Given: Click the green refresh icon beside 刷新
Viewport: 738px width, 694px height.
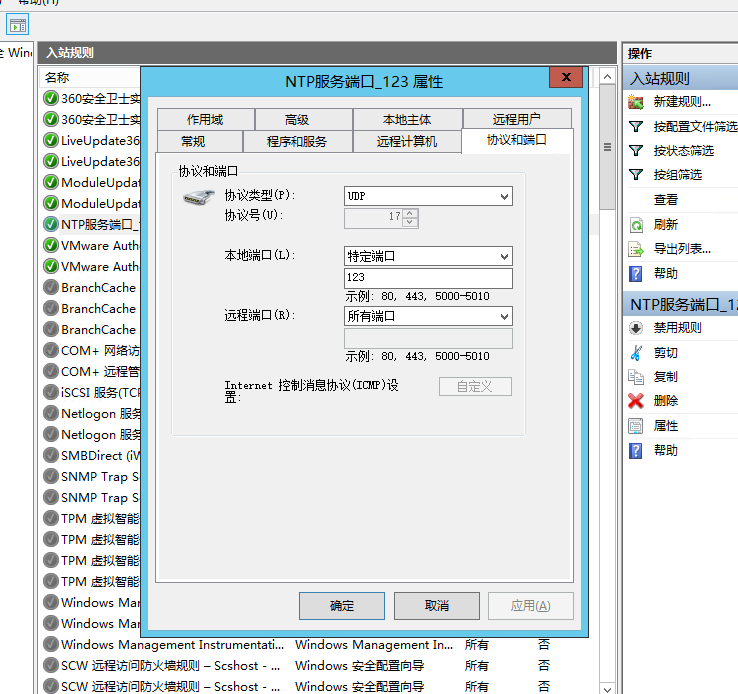Looking at the screenshot, I should pos(636,225).
